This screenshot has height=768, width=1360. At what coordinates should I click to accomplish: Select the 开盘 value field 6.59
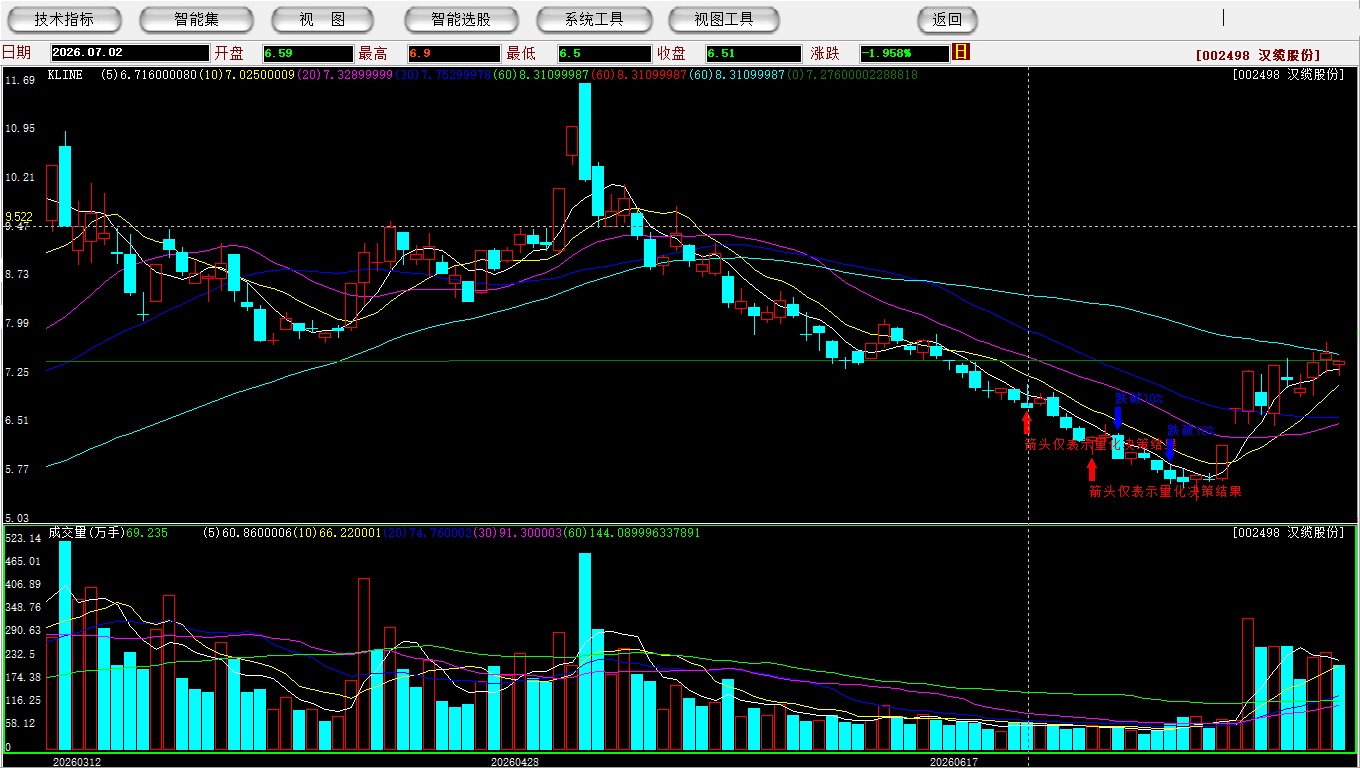[308, 53]
